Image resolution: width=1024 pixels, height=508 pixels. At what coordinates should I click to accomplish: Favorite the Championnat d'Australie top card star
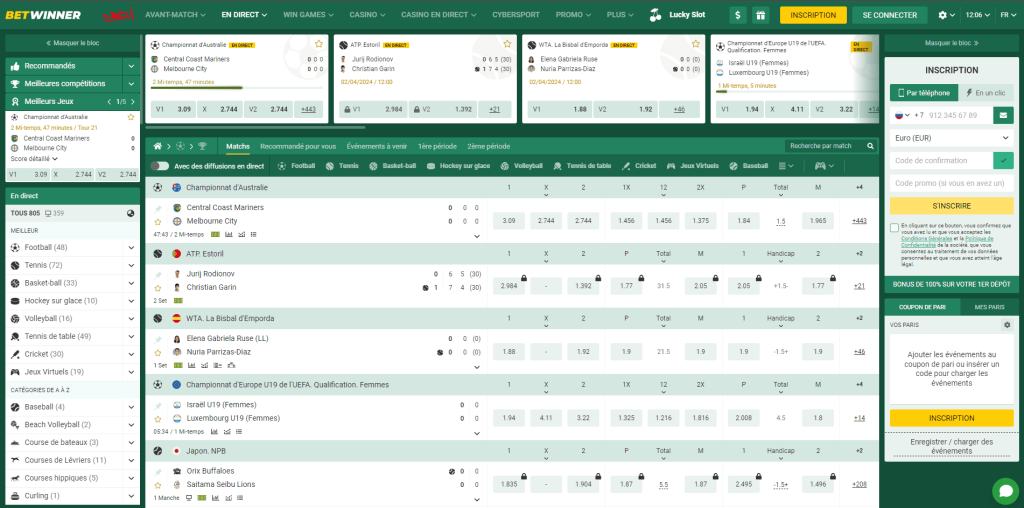(319, 44)
